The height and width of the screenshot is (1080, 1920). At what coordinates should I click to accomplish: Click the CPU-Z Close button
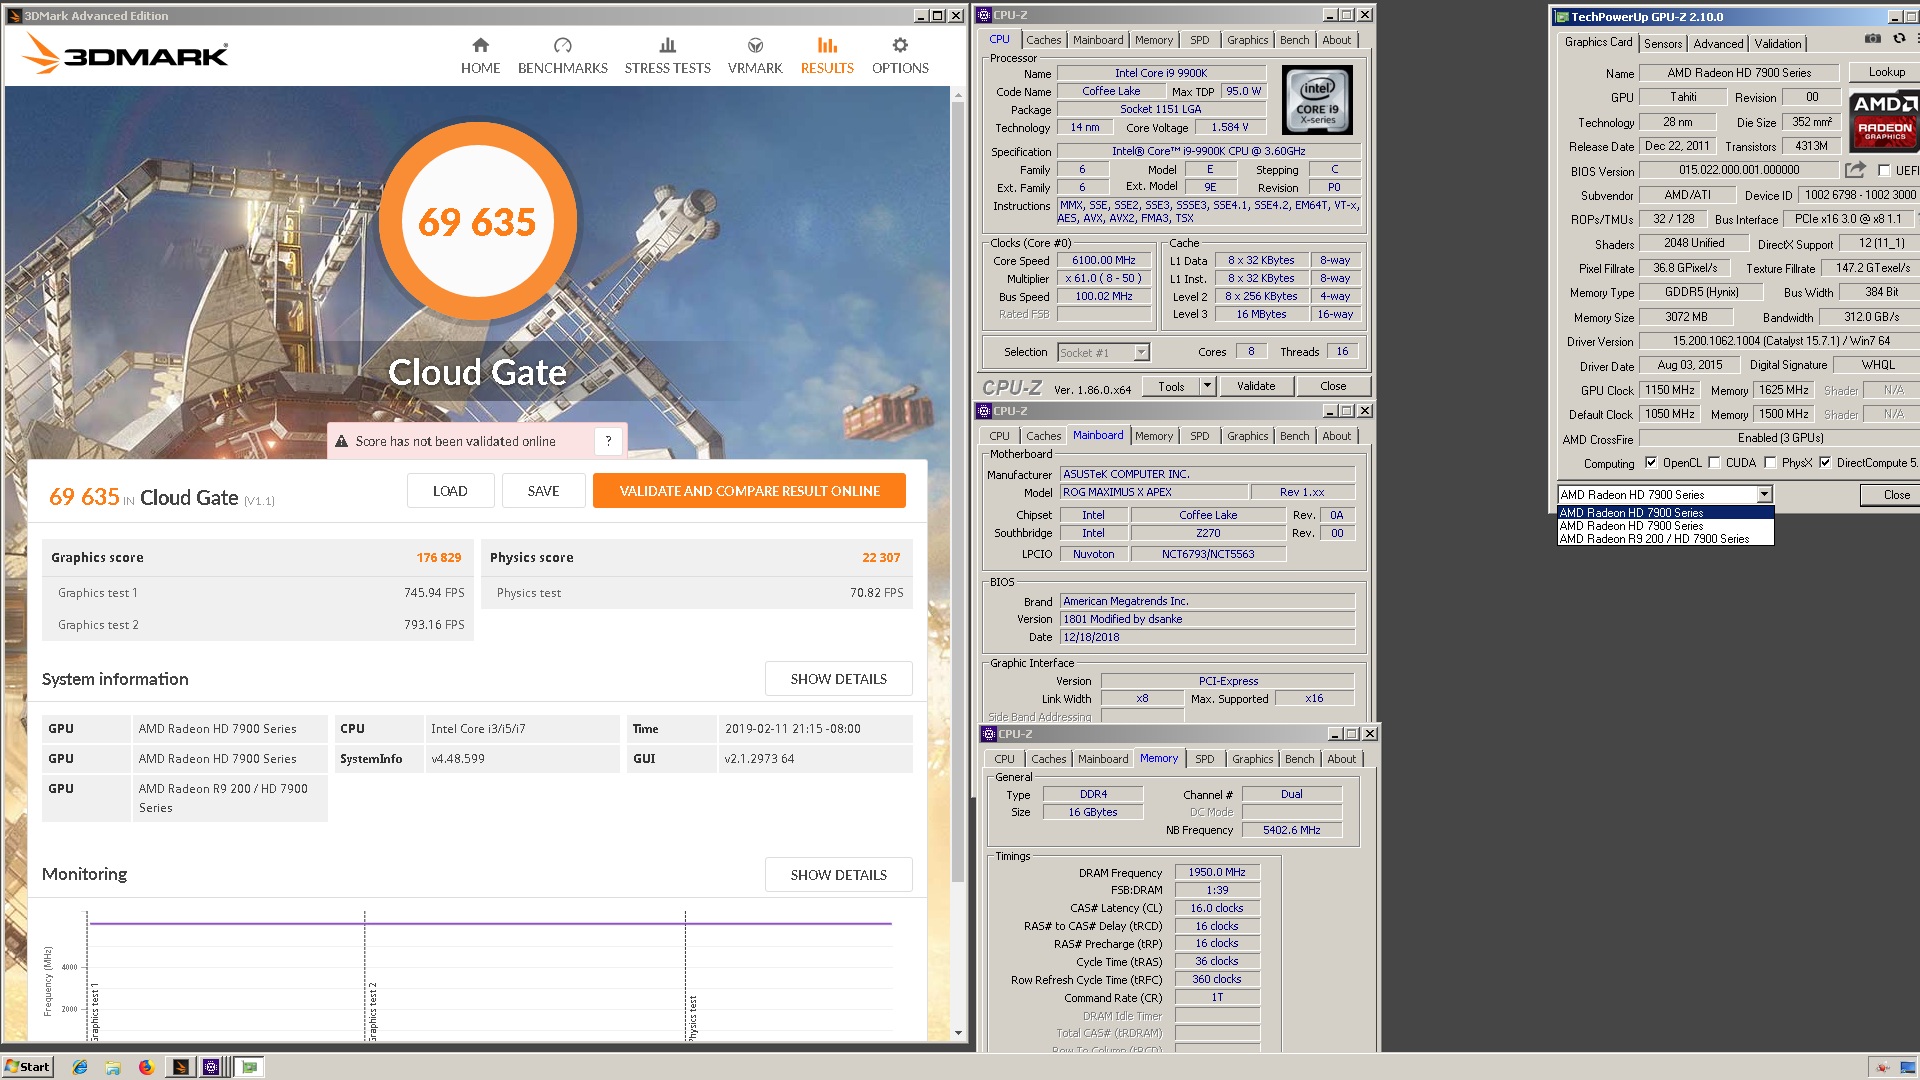tap(1333, 386)
